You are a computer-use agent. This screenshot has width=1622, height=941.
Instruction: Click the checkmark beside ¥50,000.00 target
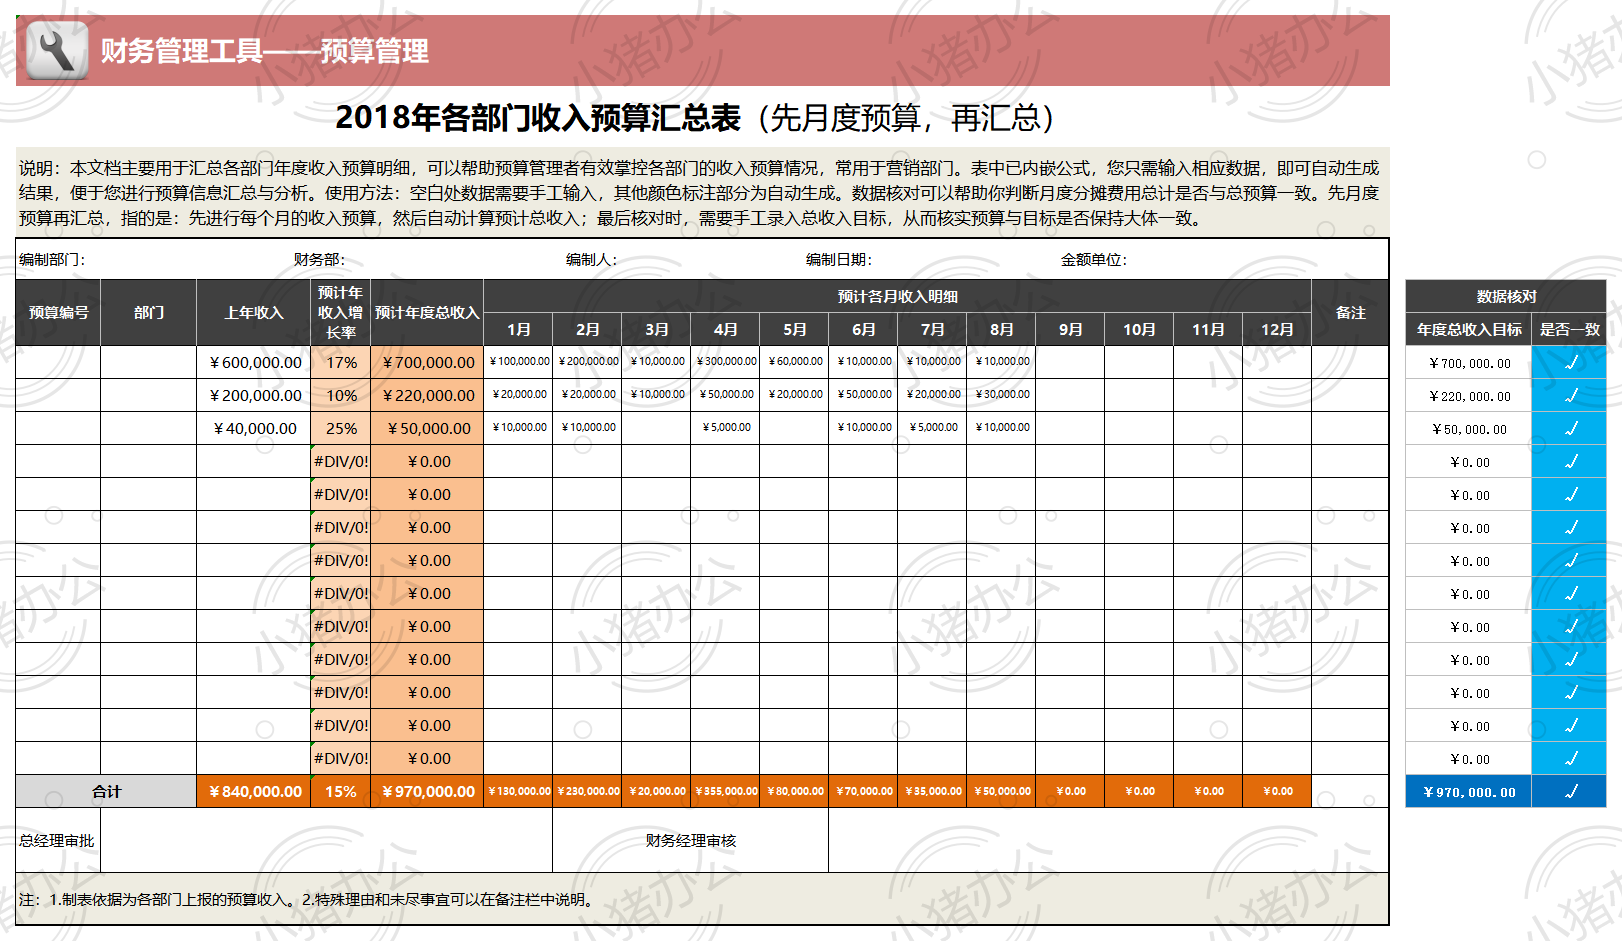tap(1571, 428)
